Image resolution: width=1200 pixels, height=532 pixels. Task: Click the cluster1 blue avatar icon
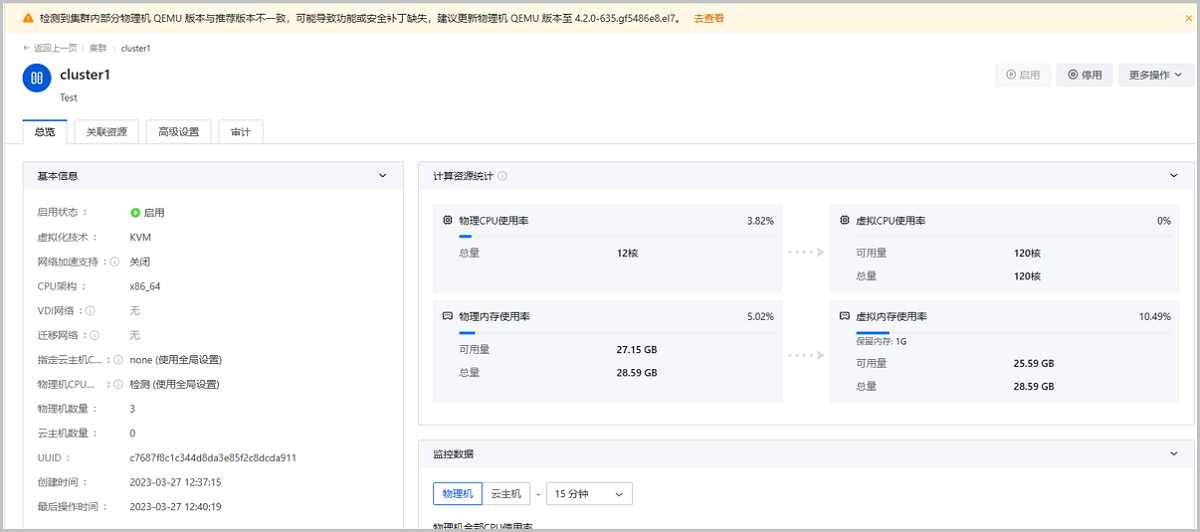[x=37, y=78]
